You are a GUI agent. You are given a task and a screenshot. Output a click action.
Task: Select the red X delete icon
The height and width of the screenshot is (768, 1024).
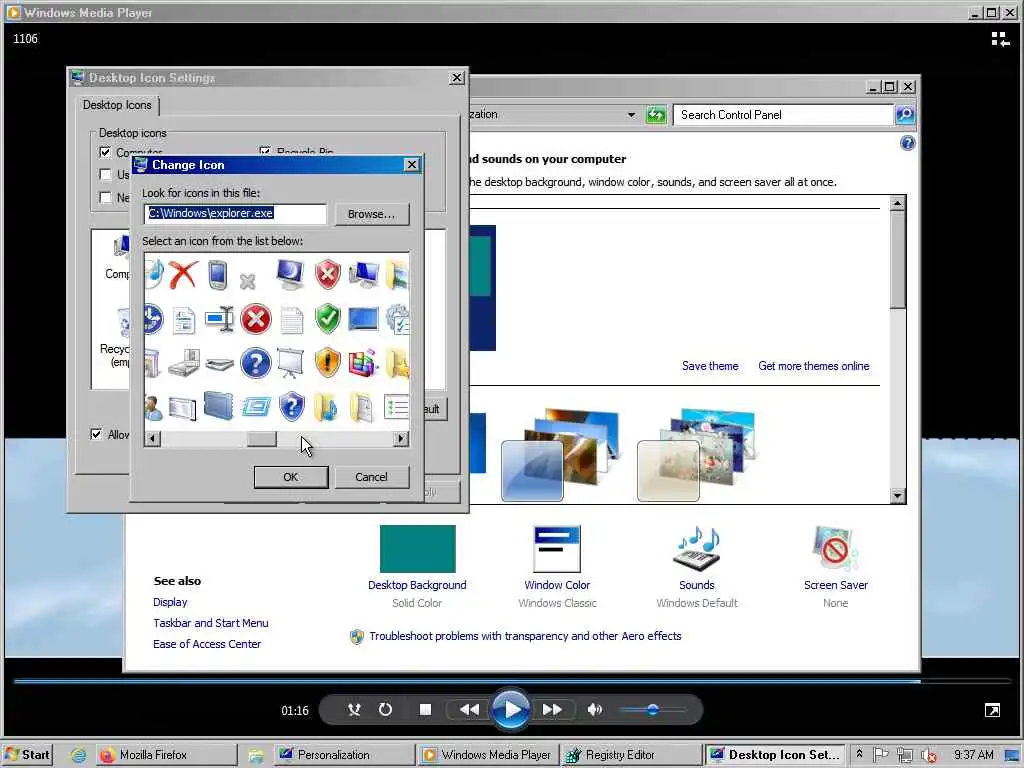[x=183, y=274]
